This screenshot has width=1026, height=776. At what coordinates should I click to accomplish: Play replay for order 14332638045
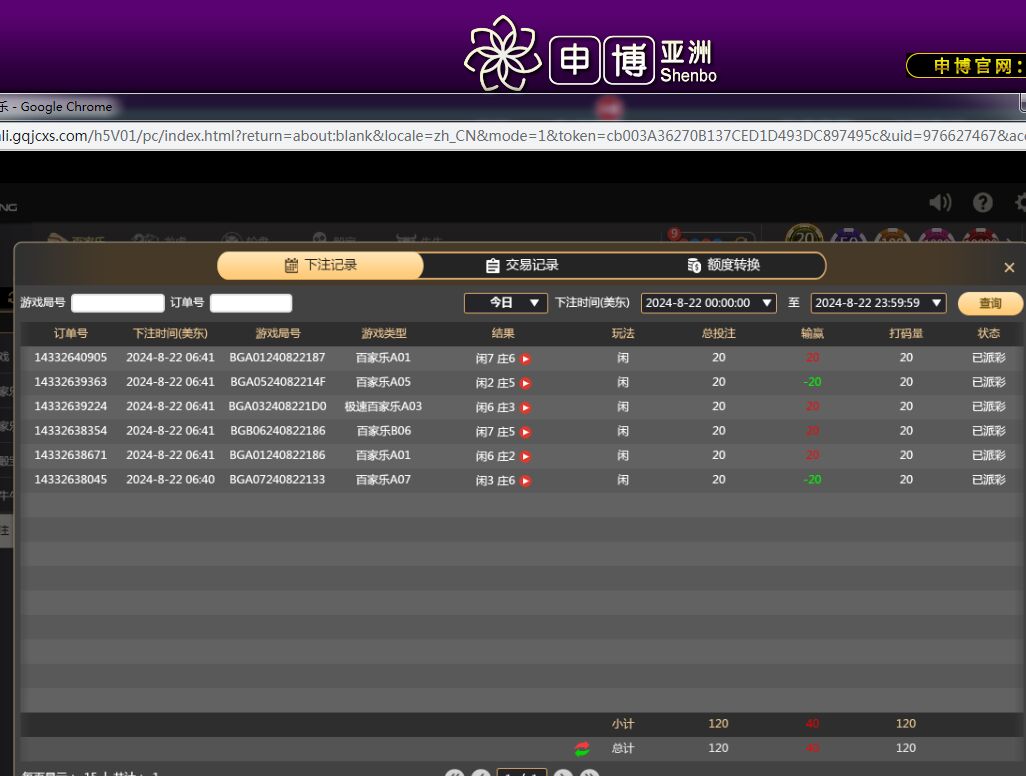525,481
